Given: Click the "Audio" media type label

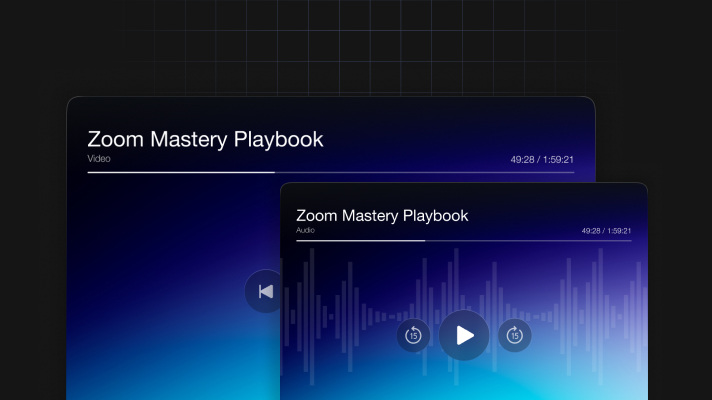Looking at the screenshot, I should click(x=305, y=230).
